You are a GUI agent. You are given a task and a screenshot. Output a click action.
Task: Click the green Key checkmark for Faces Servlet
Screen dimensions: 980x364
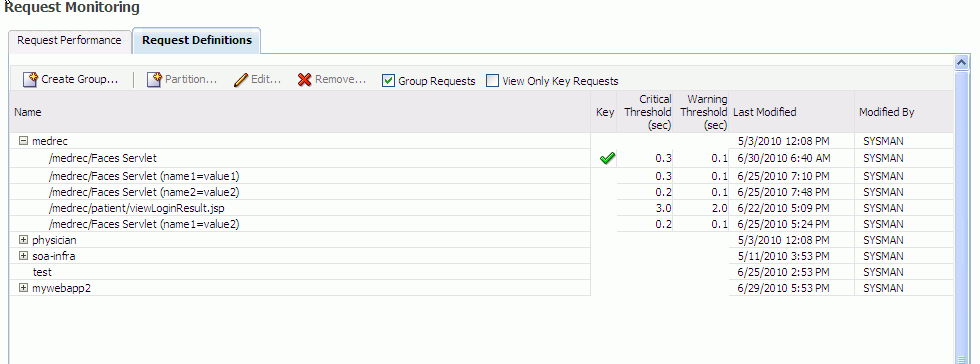(x=606, y=159)
